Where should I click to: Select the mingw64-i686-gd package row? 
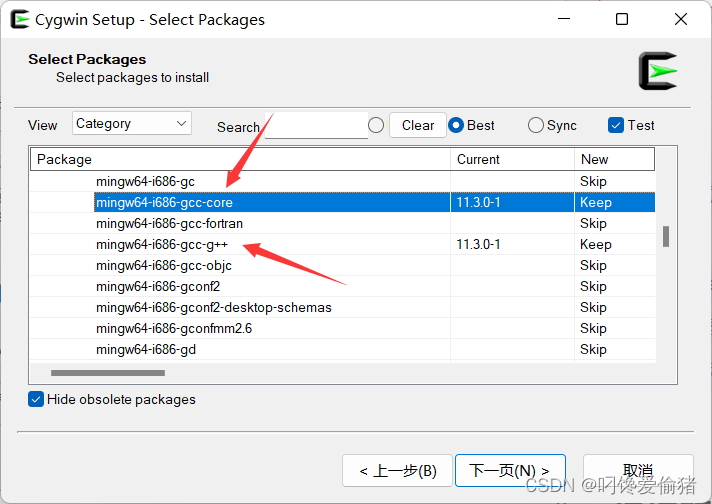(x=343, y=350)
